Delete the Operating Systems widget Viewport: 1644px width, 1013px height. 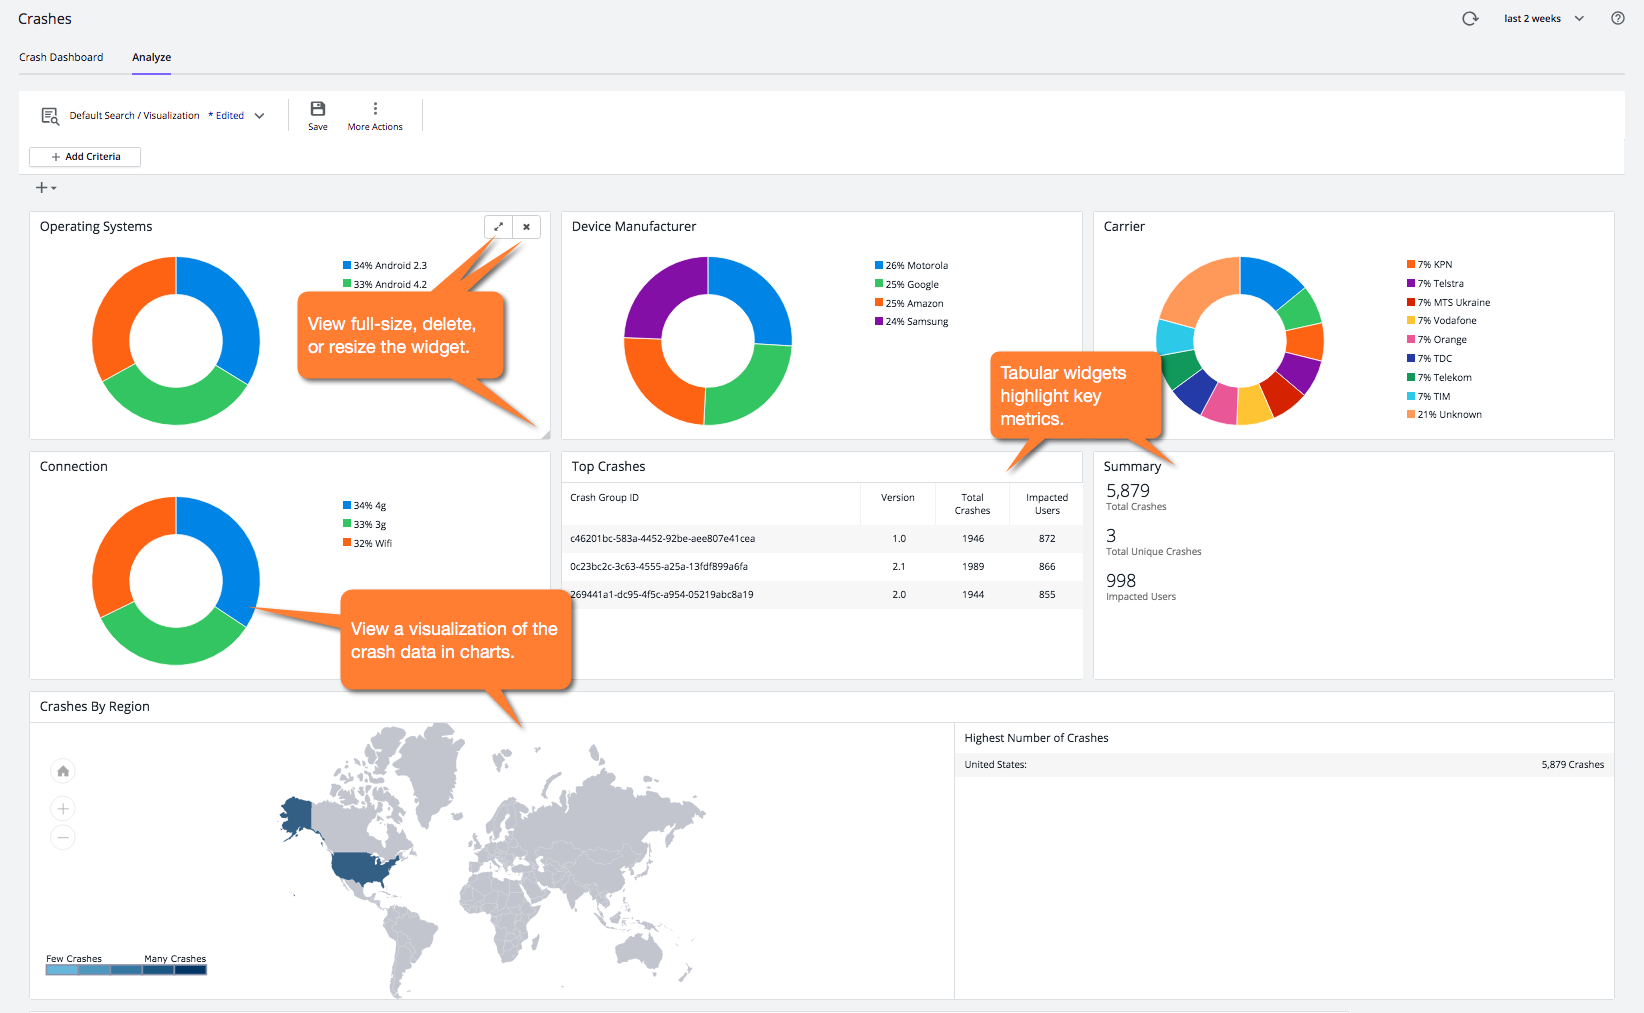tap(526, 227)
